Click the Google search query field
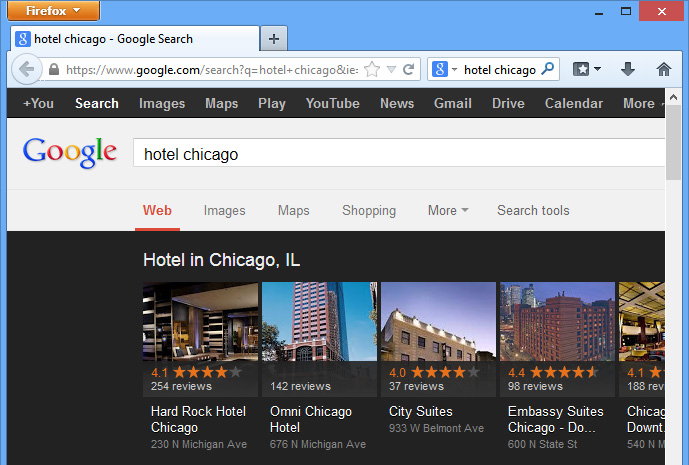Viewport: 689px width, 465px height. point(399,153)
